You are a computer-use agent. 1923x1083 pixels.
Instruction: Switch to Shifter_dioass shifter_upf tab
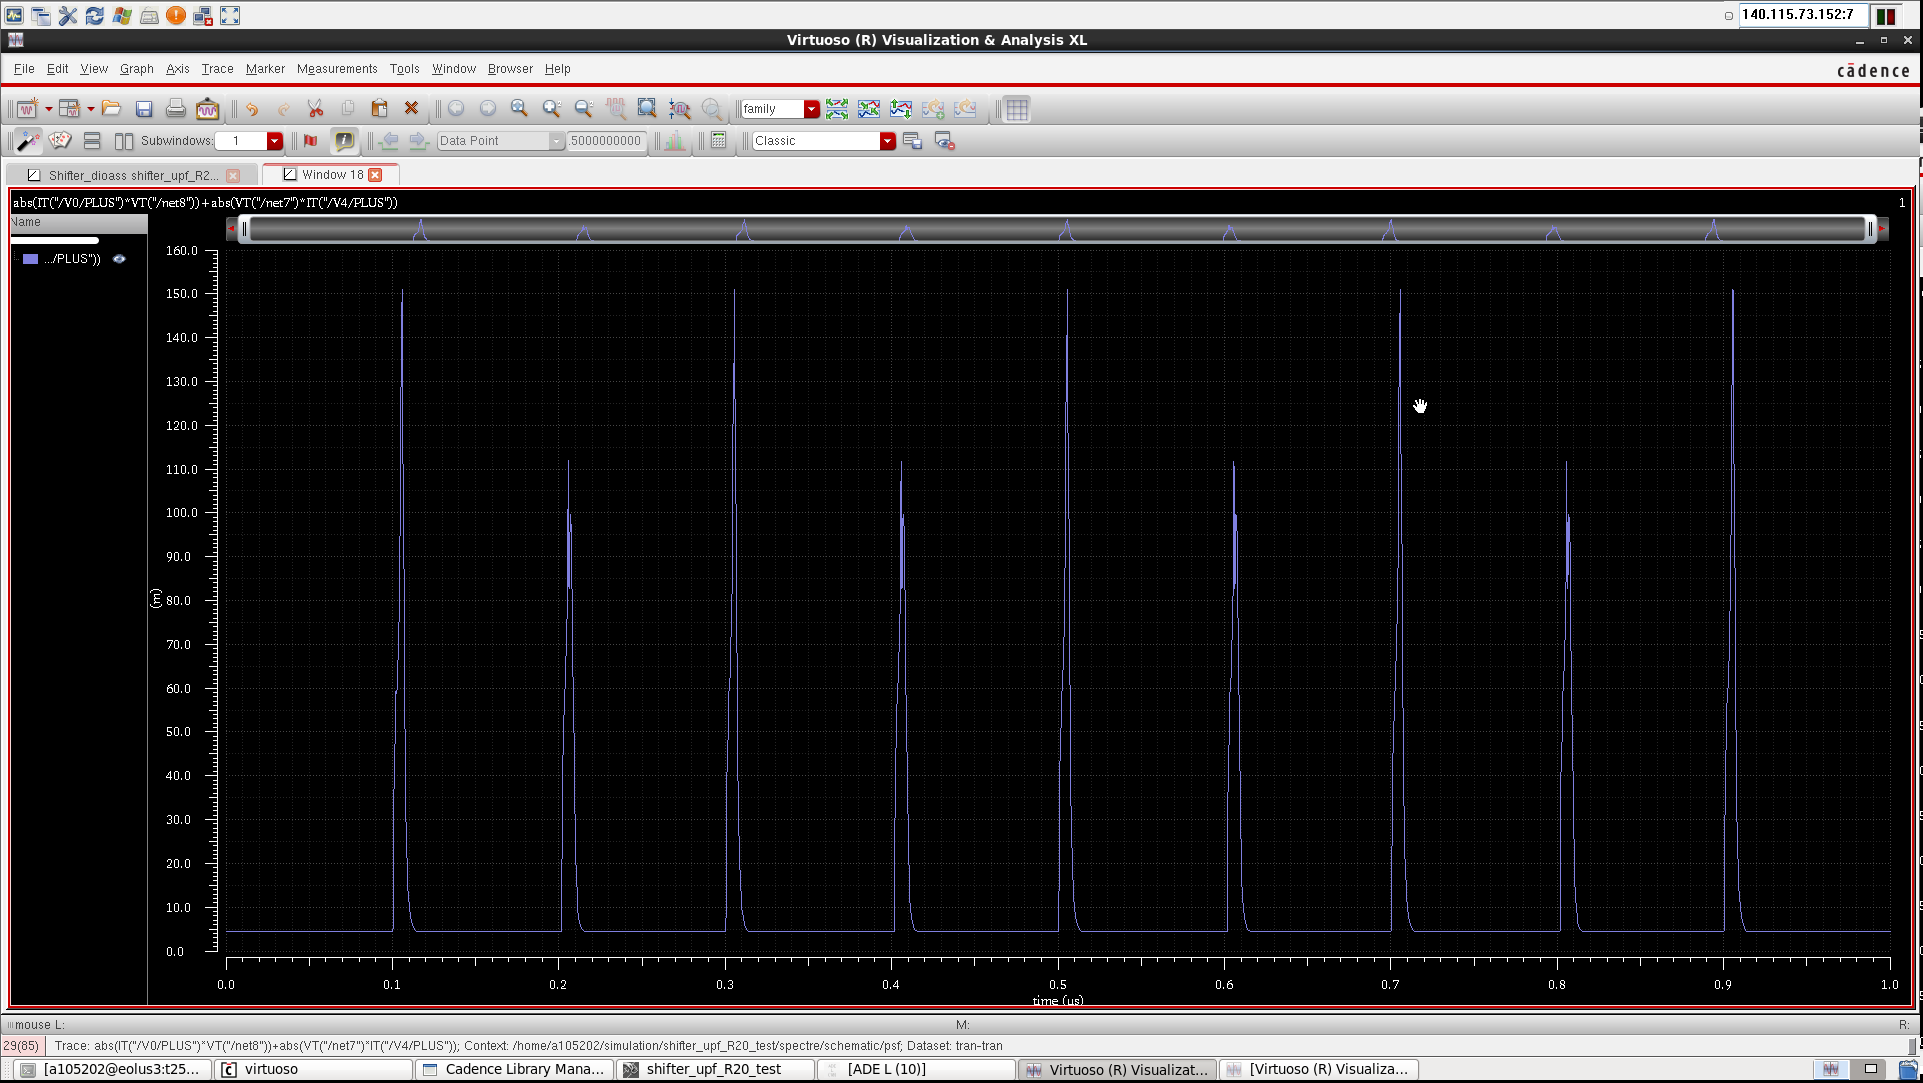pyautogui.click(x=131, y=175)
